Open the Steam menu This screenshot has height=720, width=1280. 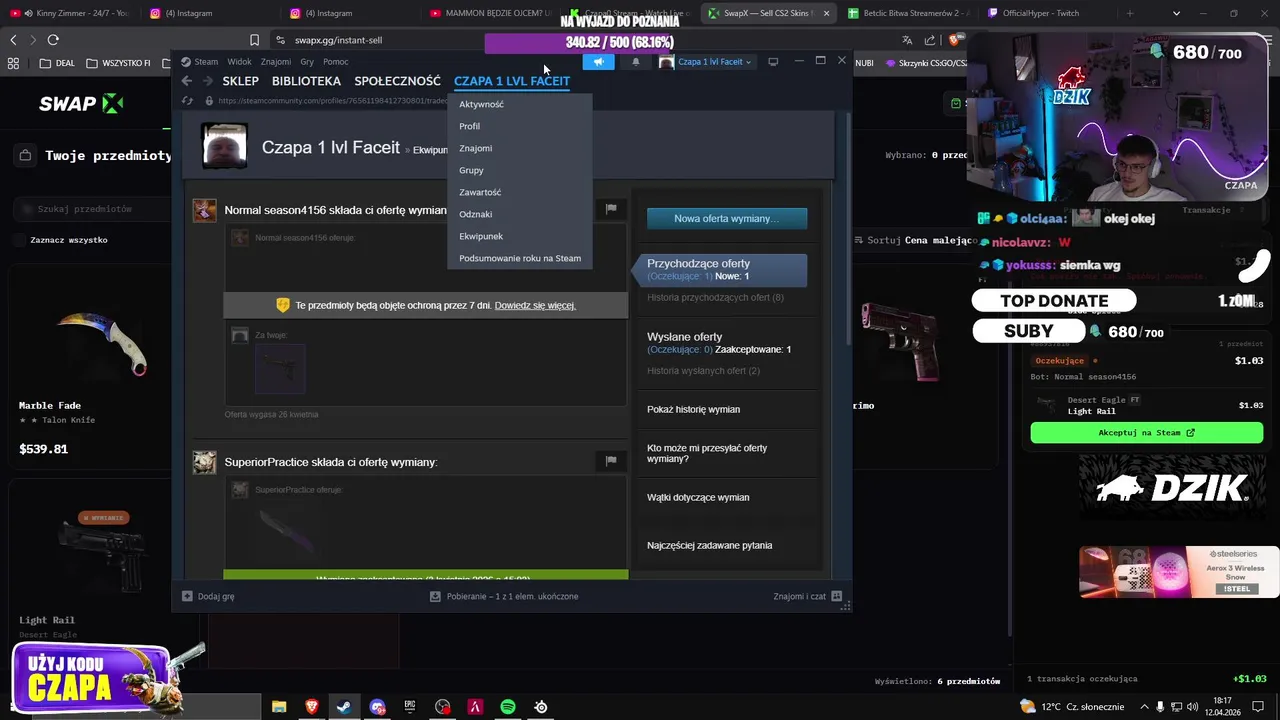click(199, 62)
